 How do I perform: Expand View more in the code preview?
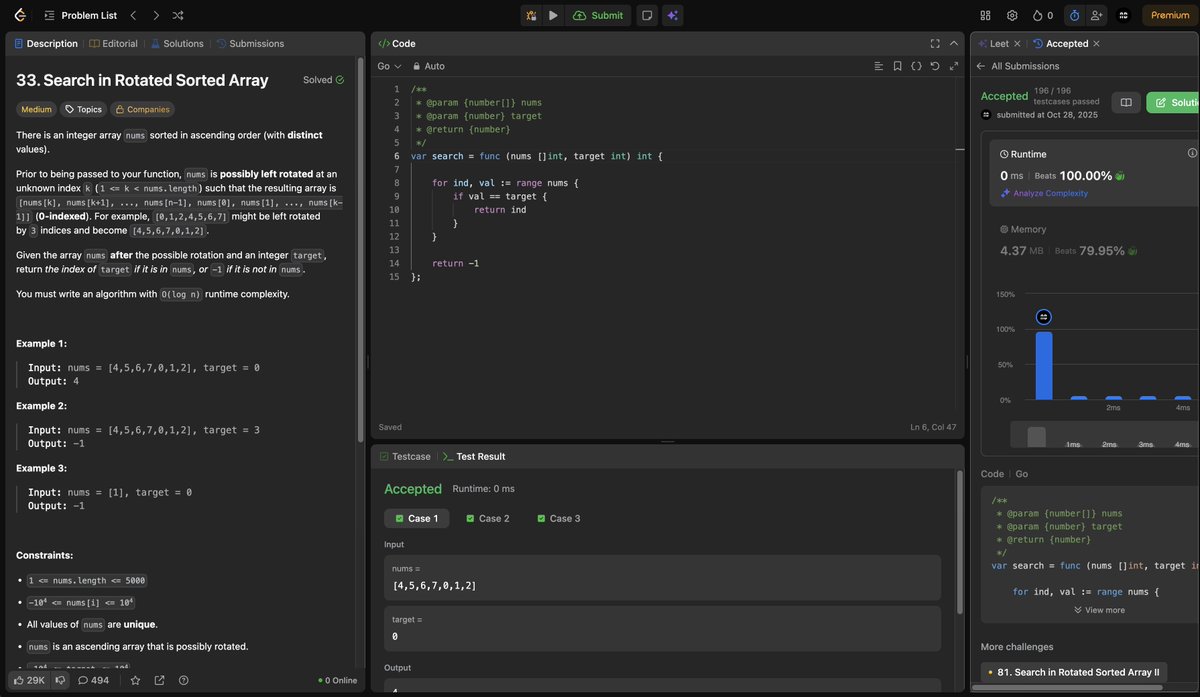pos(1099,610)
